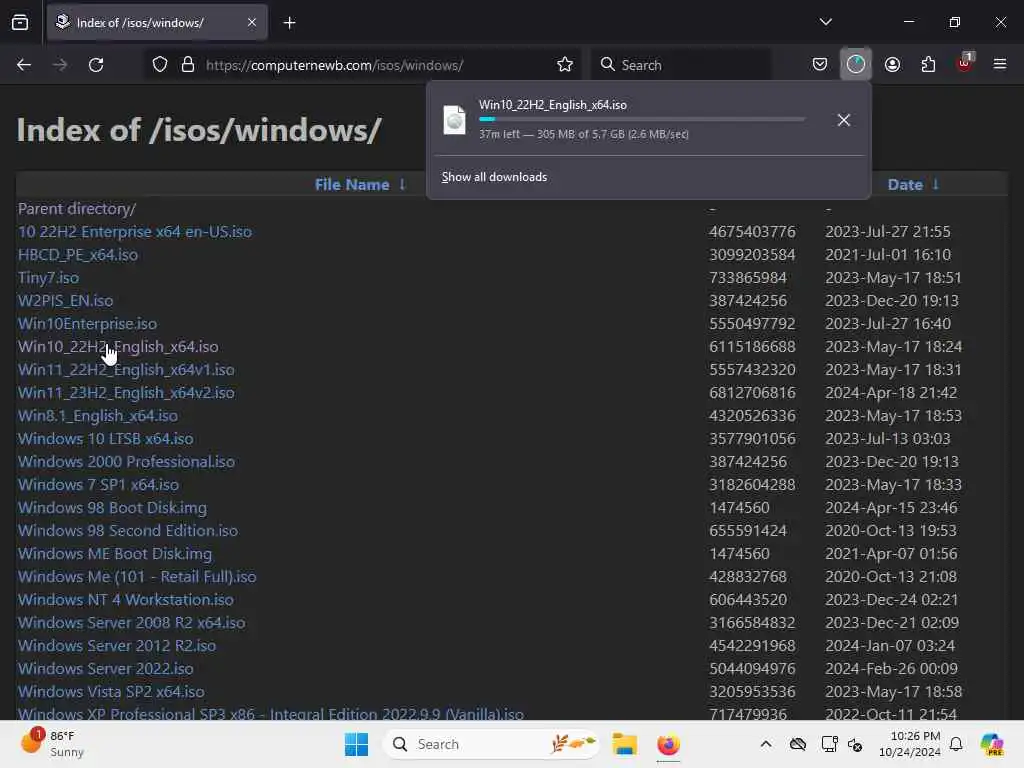This screenshot has width=1024, height=768.
Task: Show hidden system tray icons
Action: (x=766, y=744)
